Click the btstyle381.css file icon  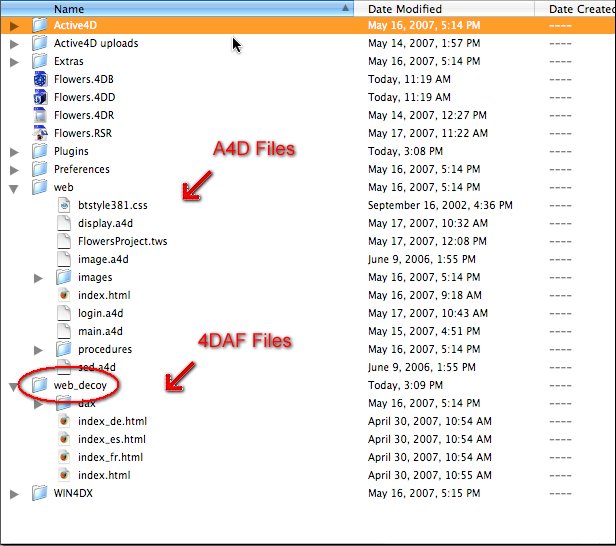[x=63, y=205]
